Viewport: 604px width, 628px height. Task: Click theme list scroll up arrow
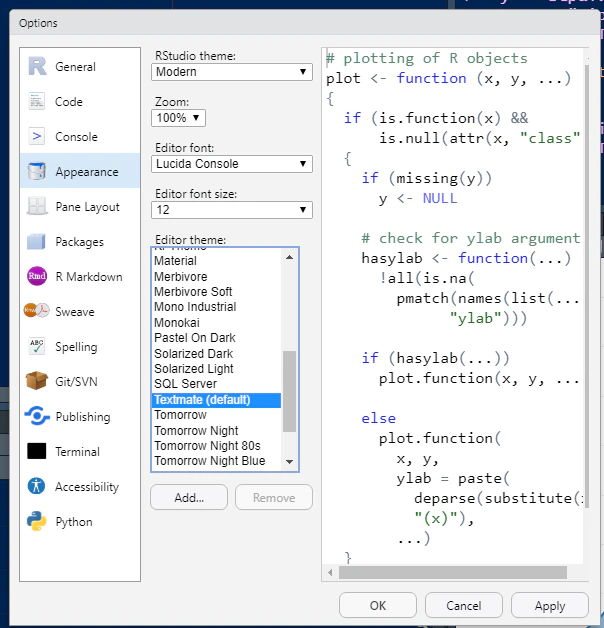(290, 258)
